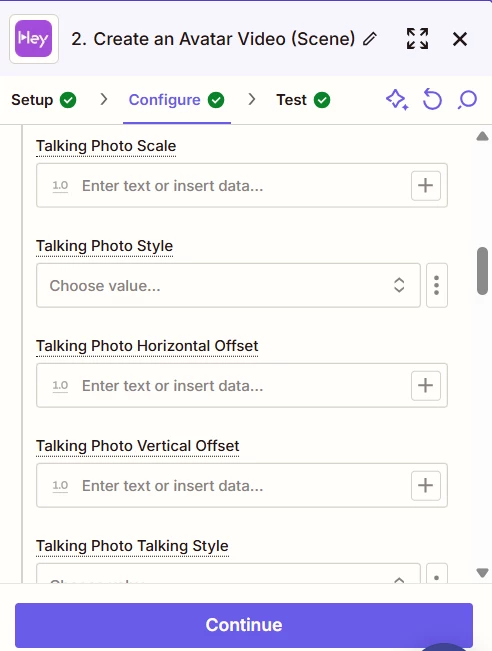The height and width of the screenshot is (651, 492).
Task: Switch to the Setup tab
Action: [x=44, y=100]
